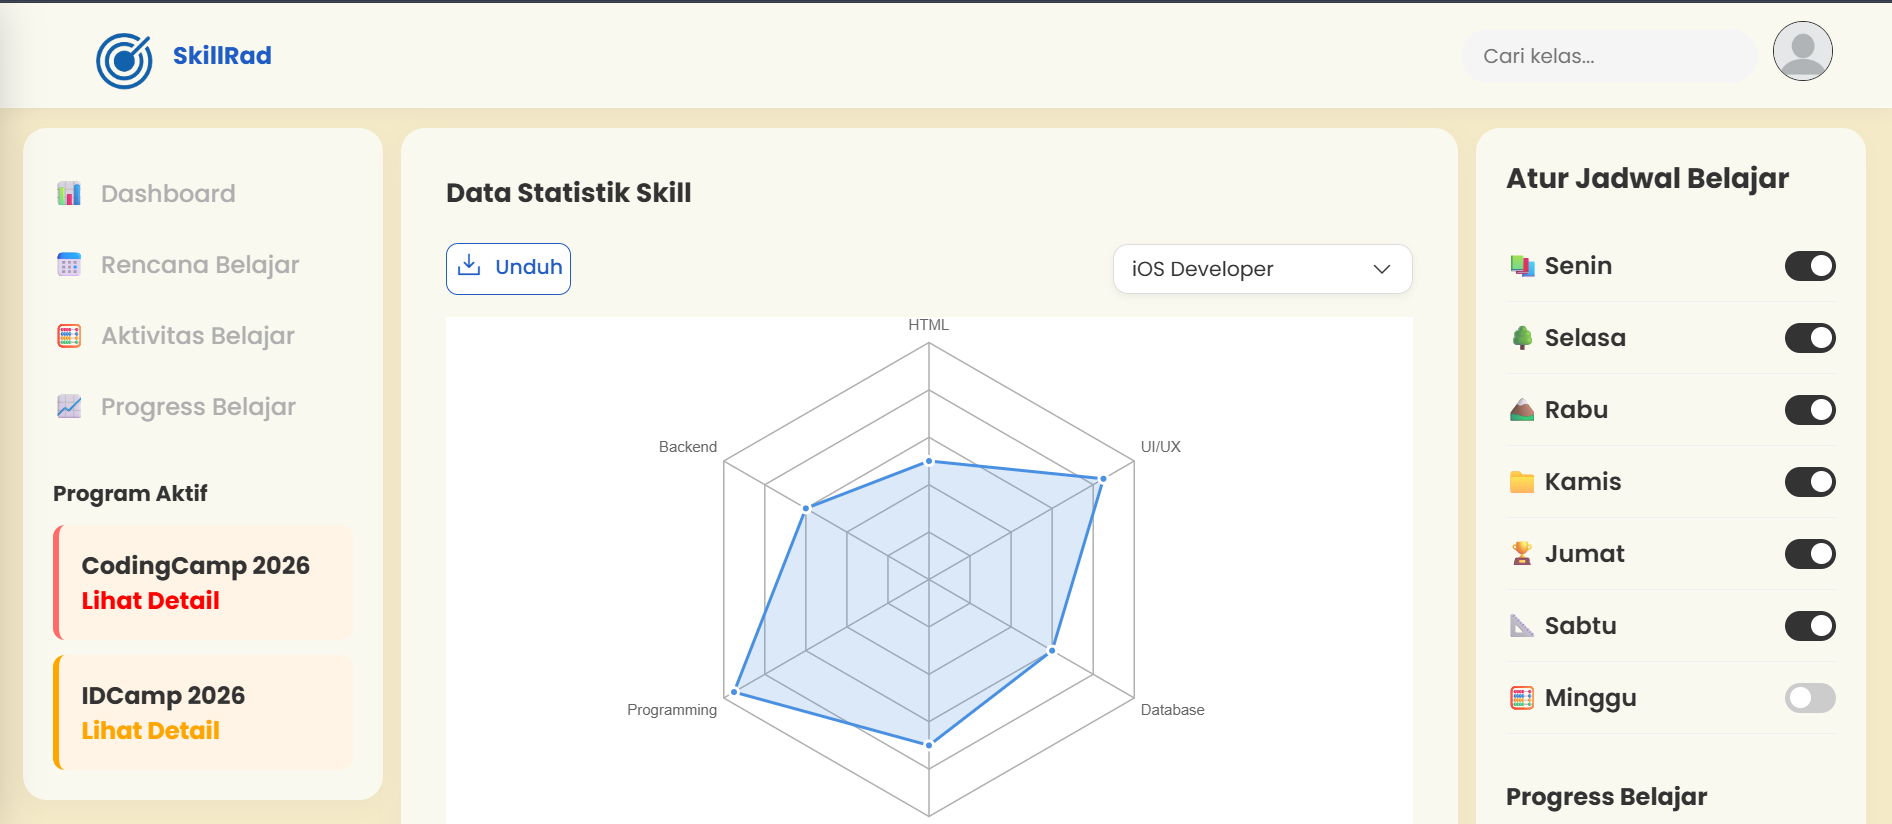The image size is (1892, 824).
Task: Expand the skill role selector chevron
Action: point(1382,269)
